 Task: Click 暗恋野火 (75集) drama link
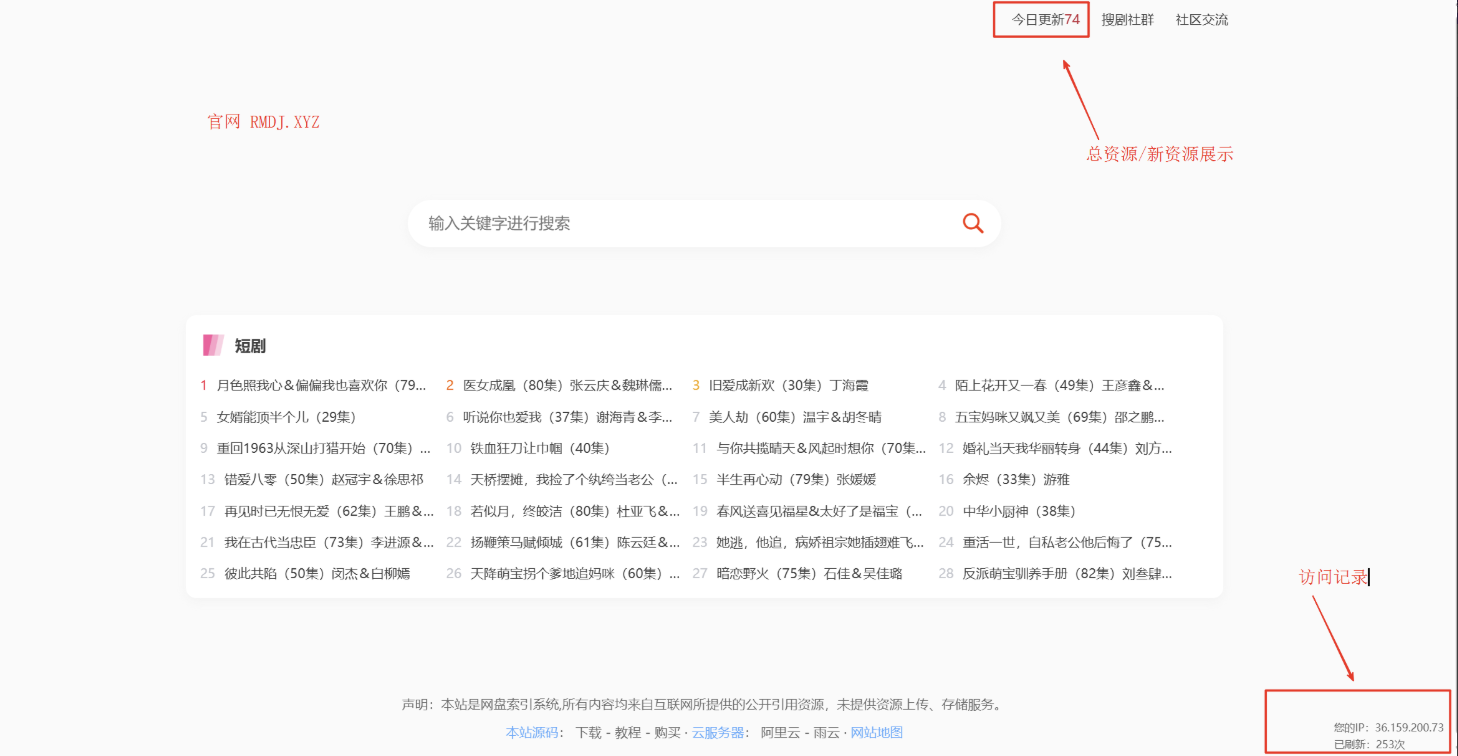coord(809,574)
